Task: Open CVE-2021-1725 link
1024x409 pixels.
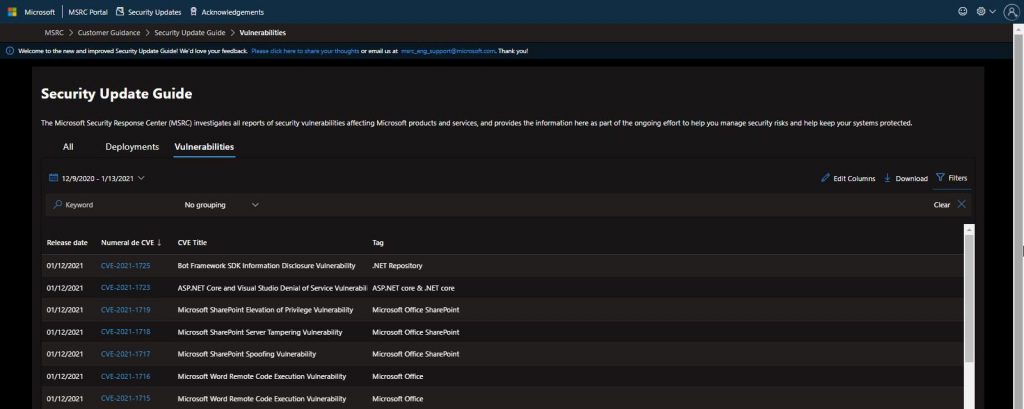Action: coord(125,266)
